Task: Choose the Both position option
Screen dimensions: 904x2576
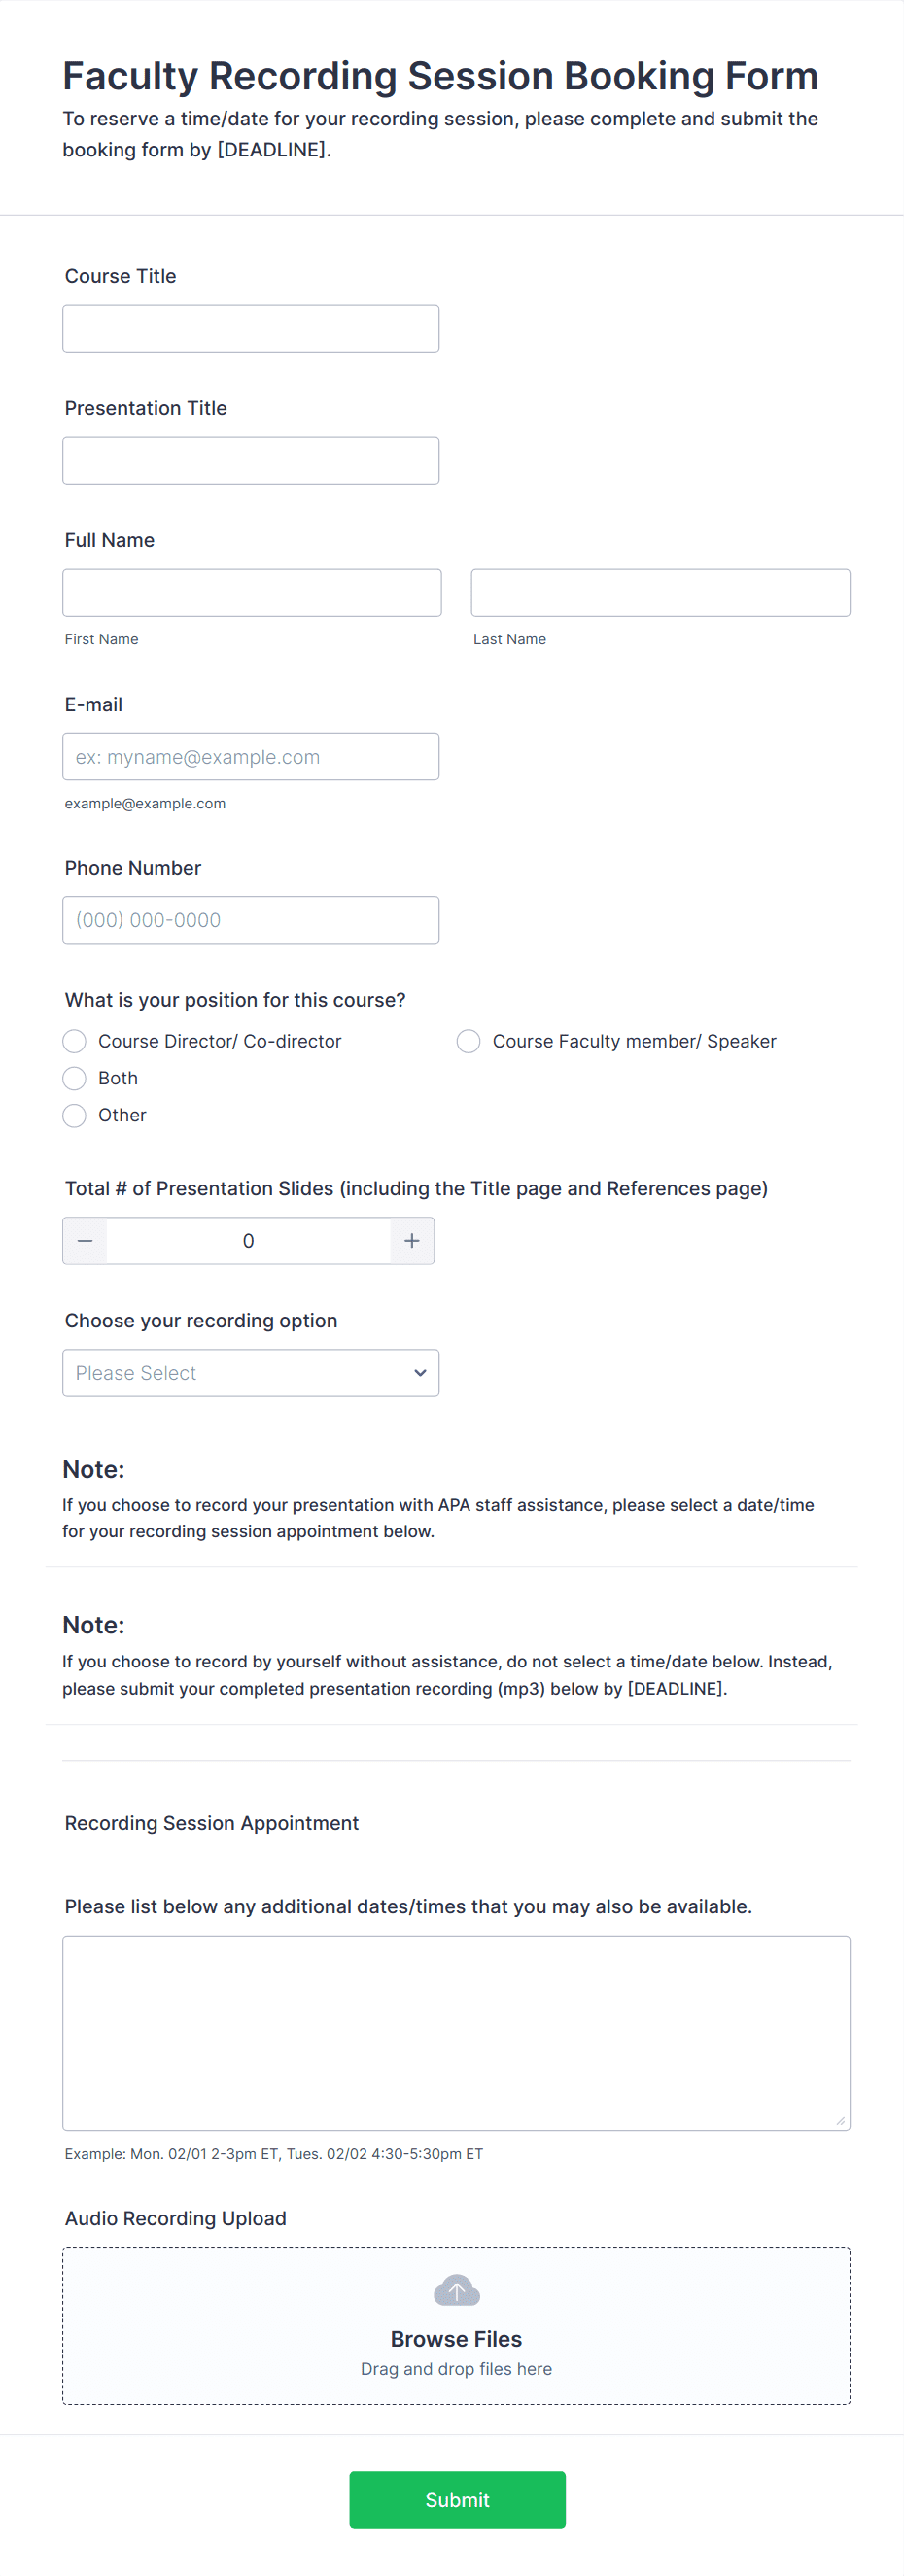Action: [x=74, y=1078]
